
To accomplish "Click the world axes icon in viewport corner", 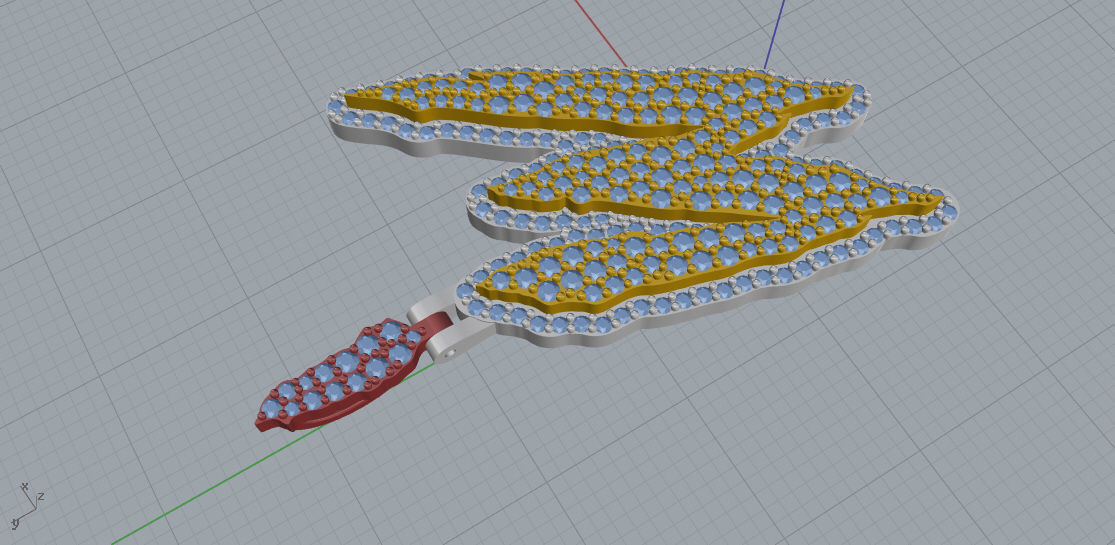I will click(x=28, y=504).
